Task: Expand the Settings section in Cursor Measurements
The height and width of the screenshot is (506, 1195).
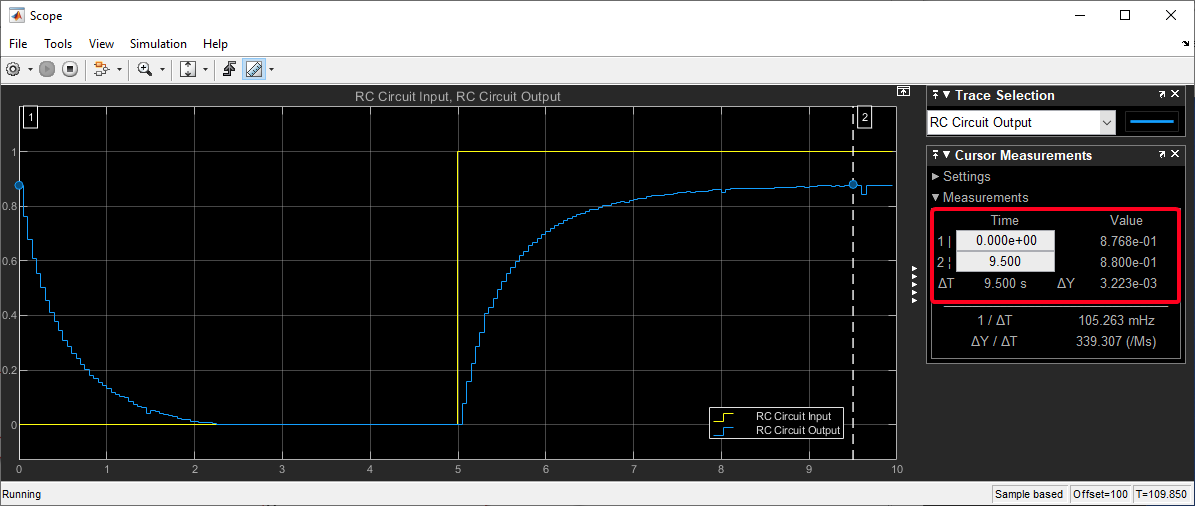Action: tap(966, 176)
